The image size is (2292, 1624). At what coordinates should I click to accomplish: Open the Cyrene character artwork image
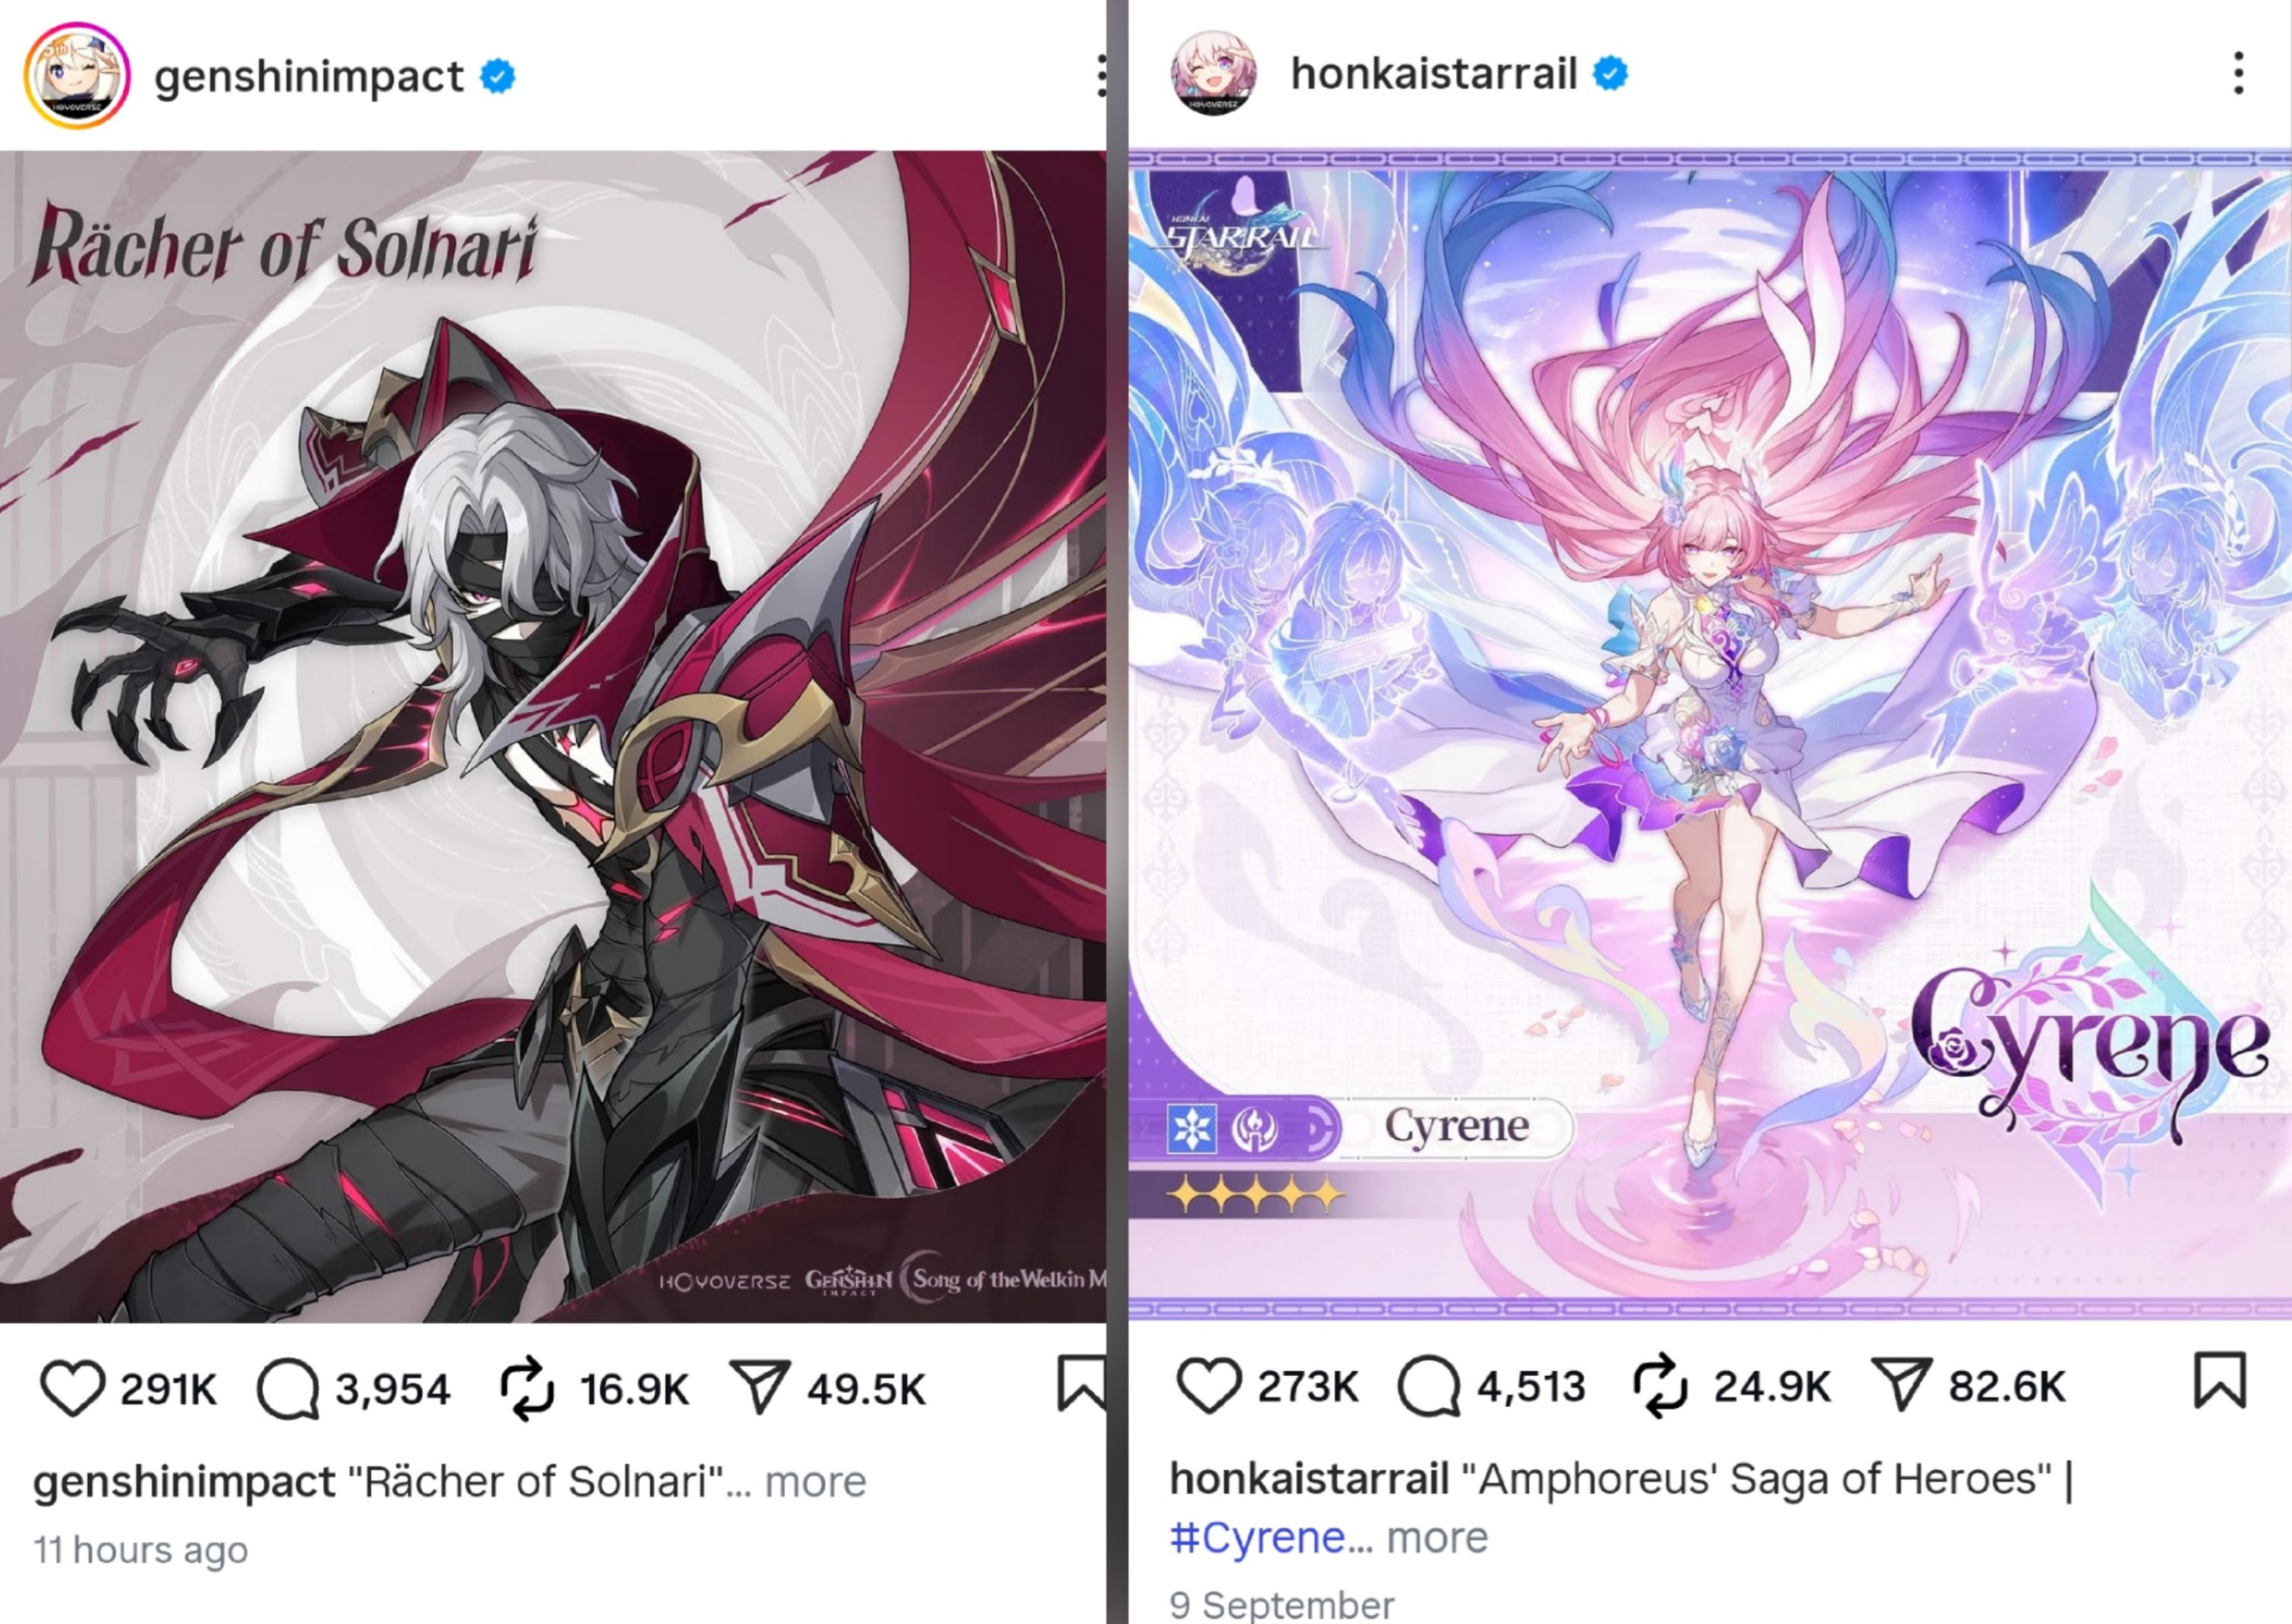click(1710, 737)
